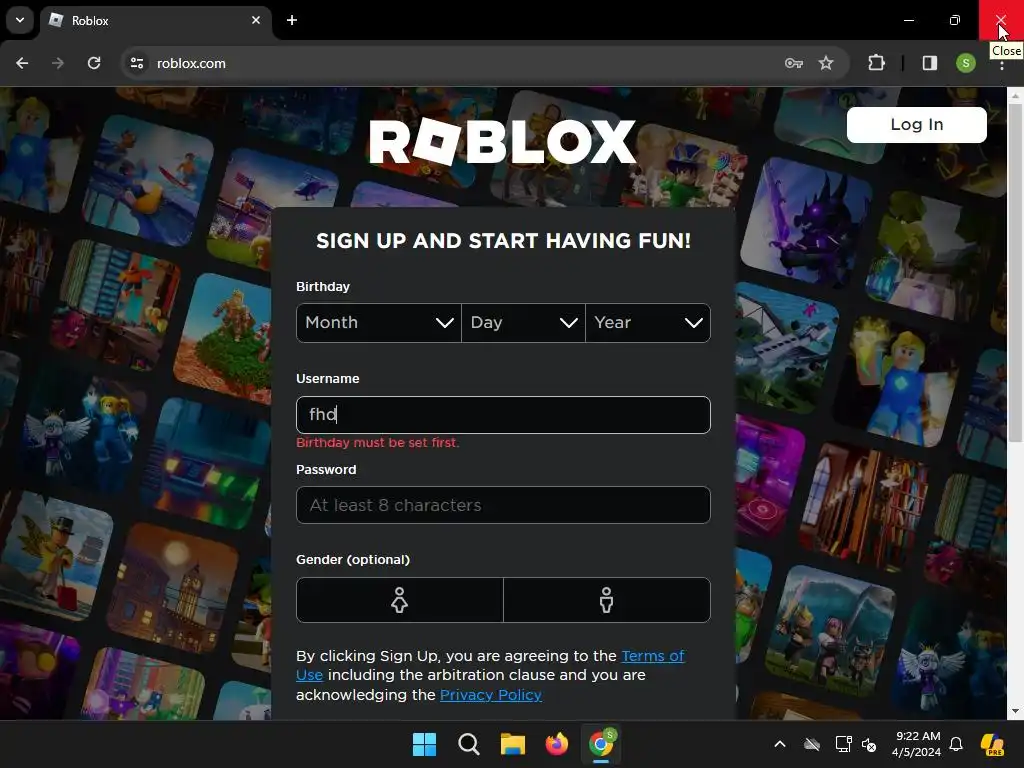Click the scrollbar down arrow

tap(1015, 711)
